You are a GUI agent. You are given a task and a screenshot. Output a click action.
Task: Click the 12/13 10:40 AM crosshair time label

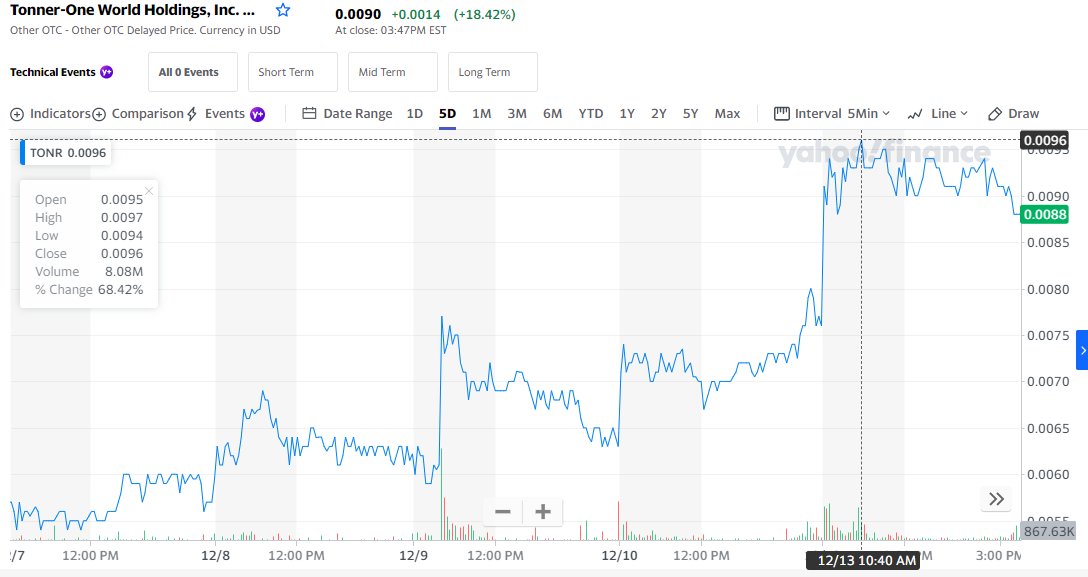[863, 560]
